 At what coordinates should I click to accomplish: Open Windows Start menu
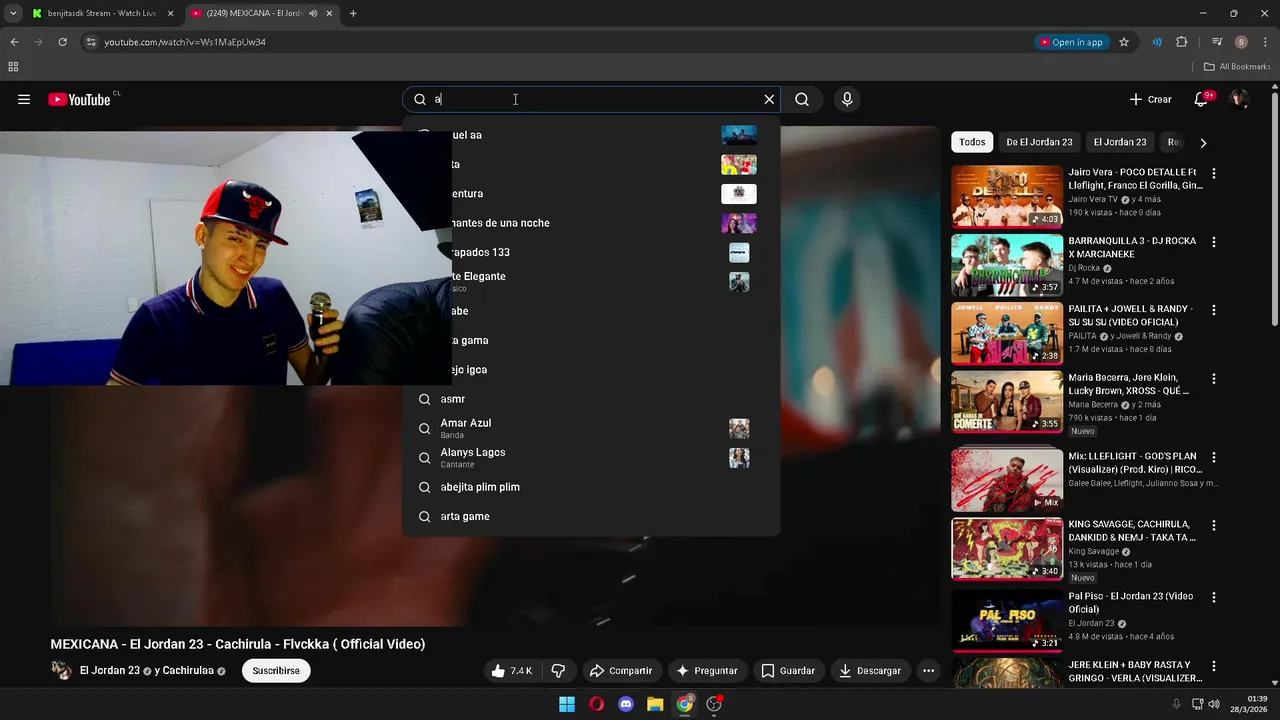567,704
